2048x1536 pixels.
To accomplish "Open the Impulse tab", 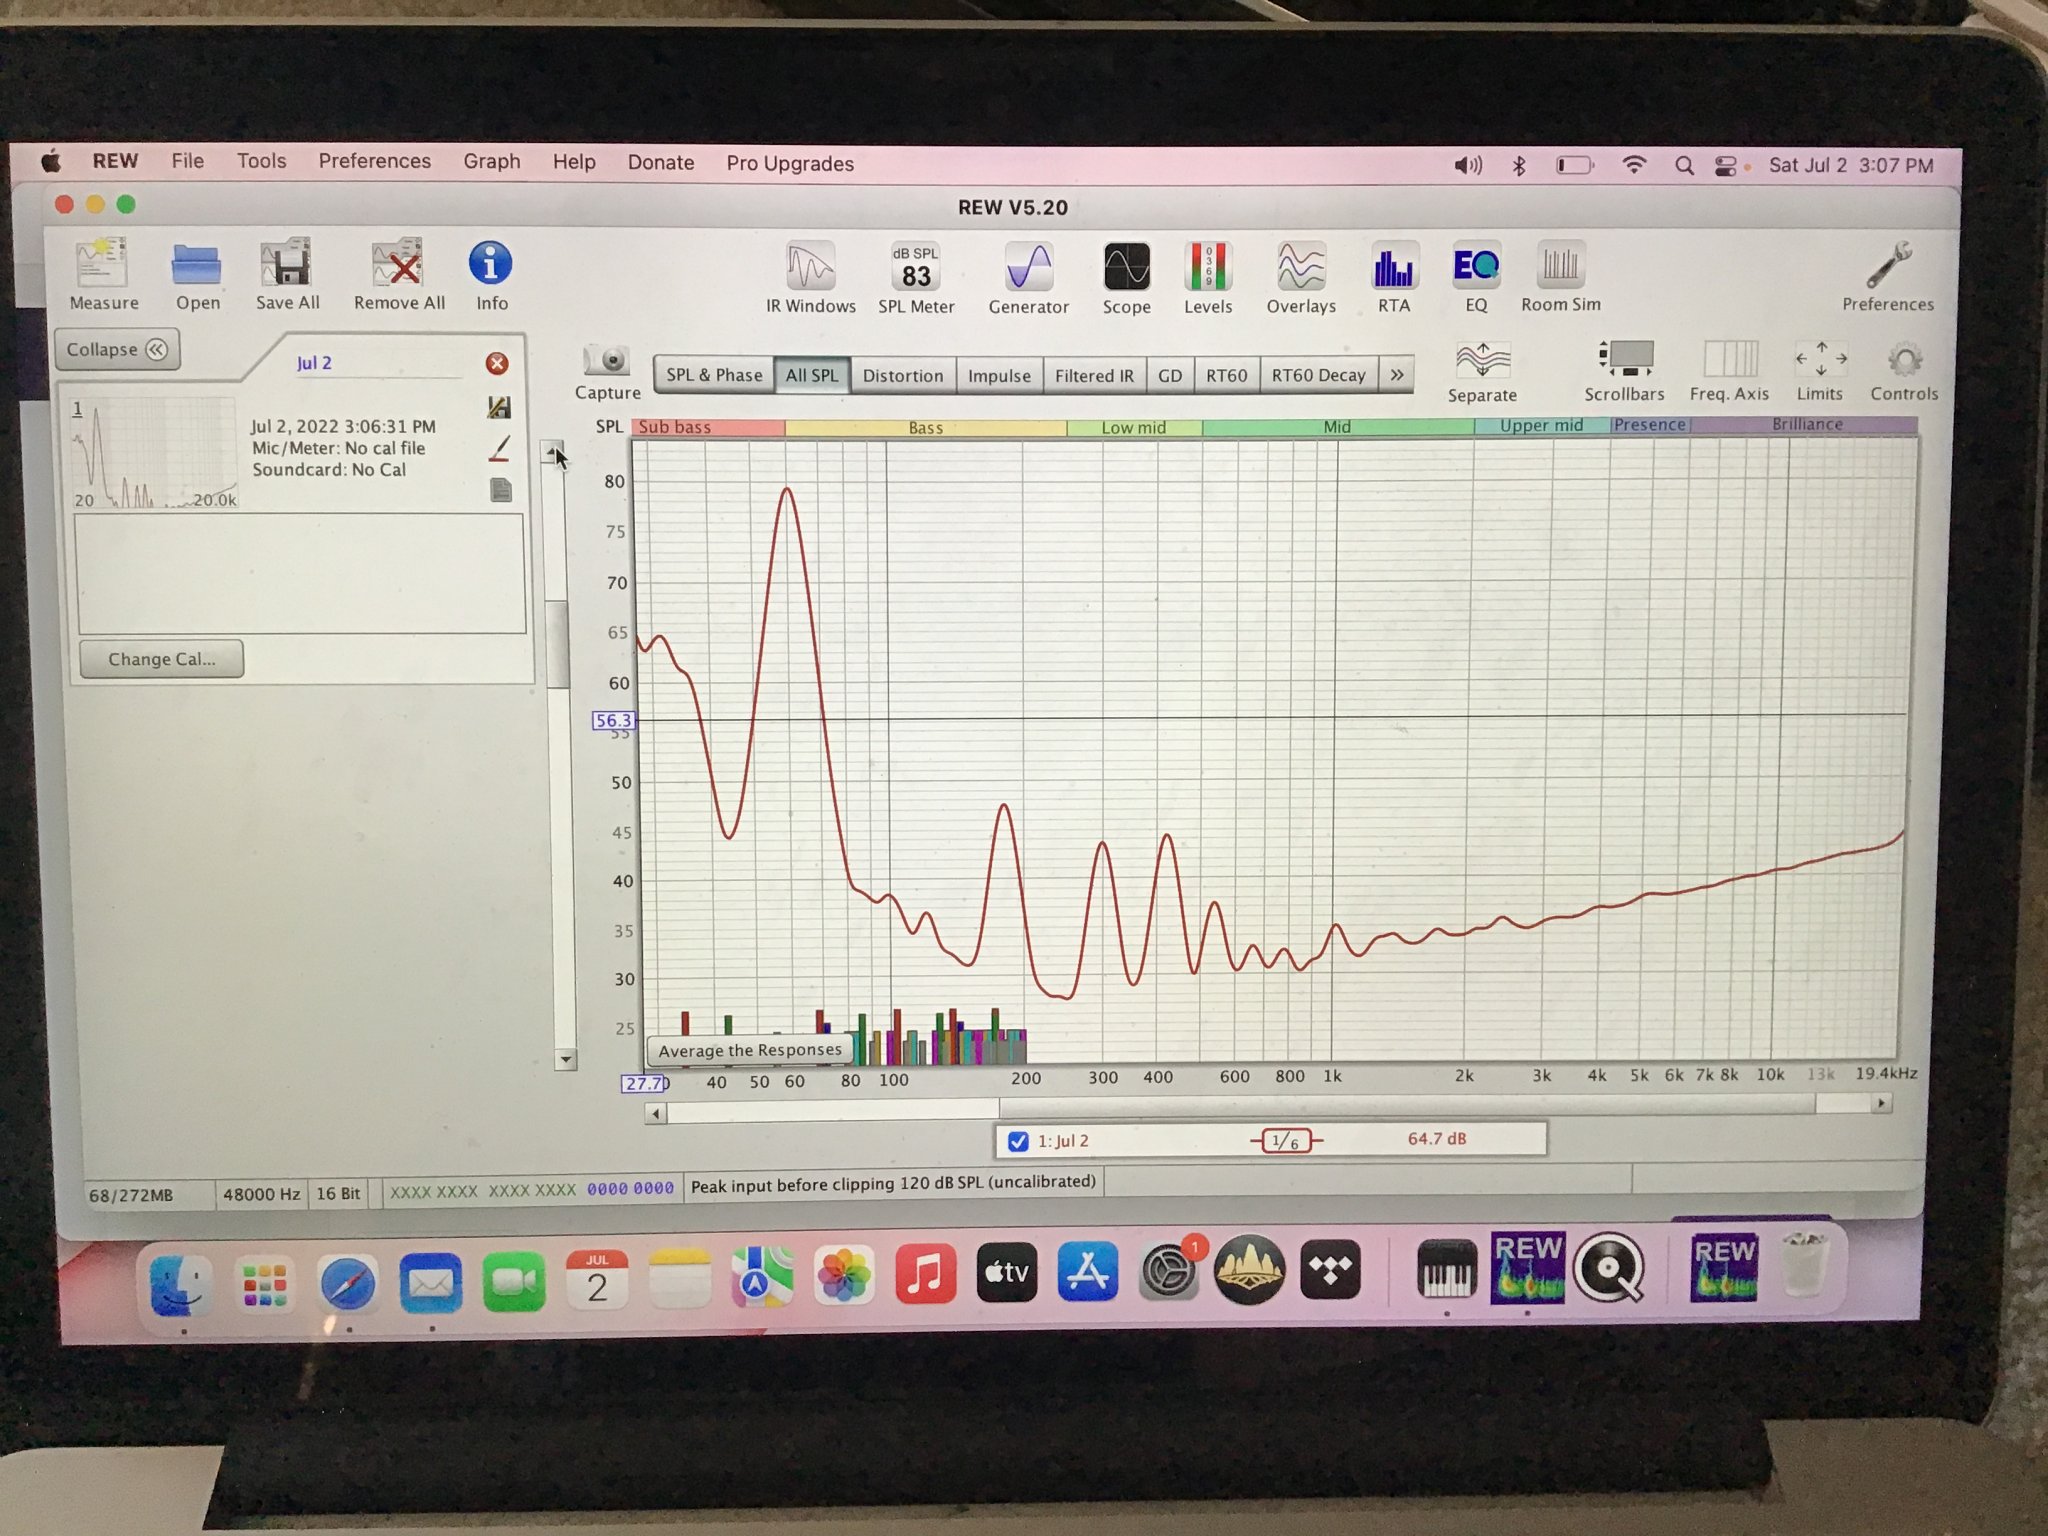I will tap(999, 375).
